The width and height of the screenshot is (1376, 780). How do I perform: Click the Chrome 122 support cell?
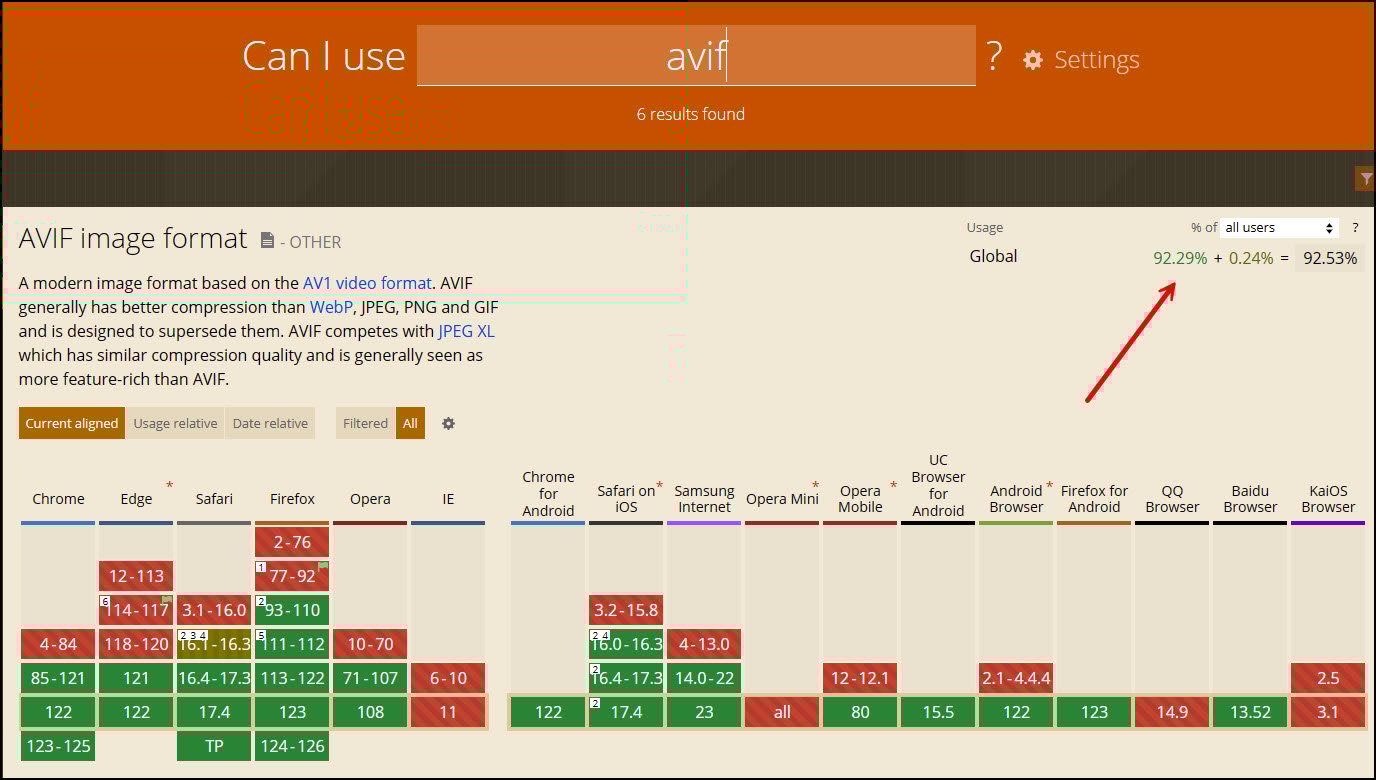tap(57, 712)
